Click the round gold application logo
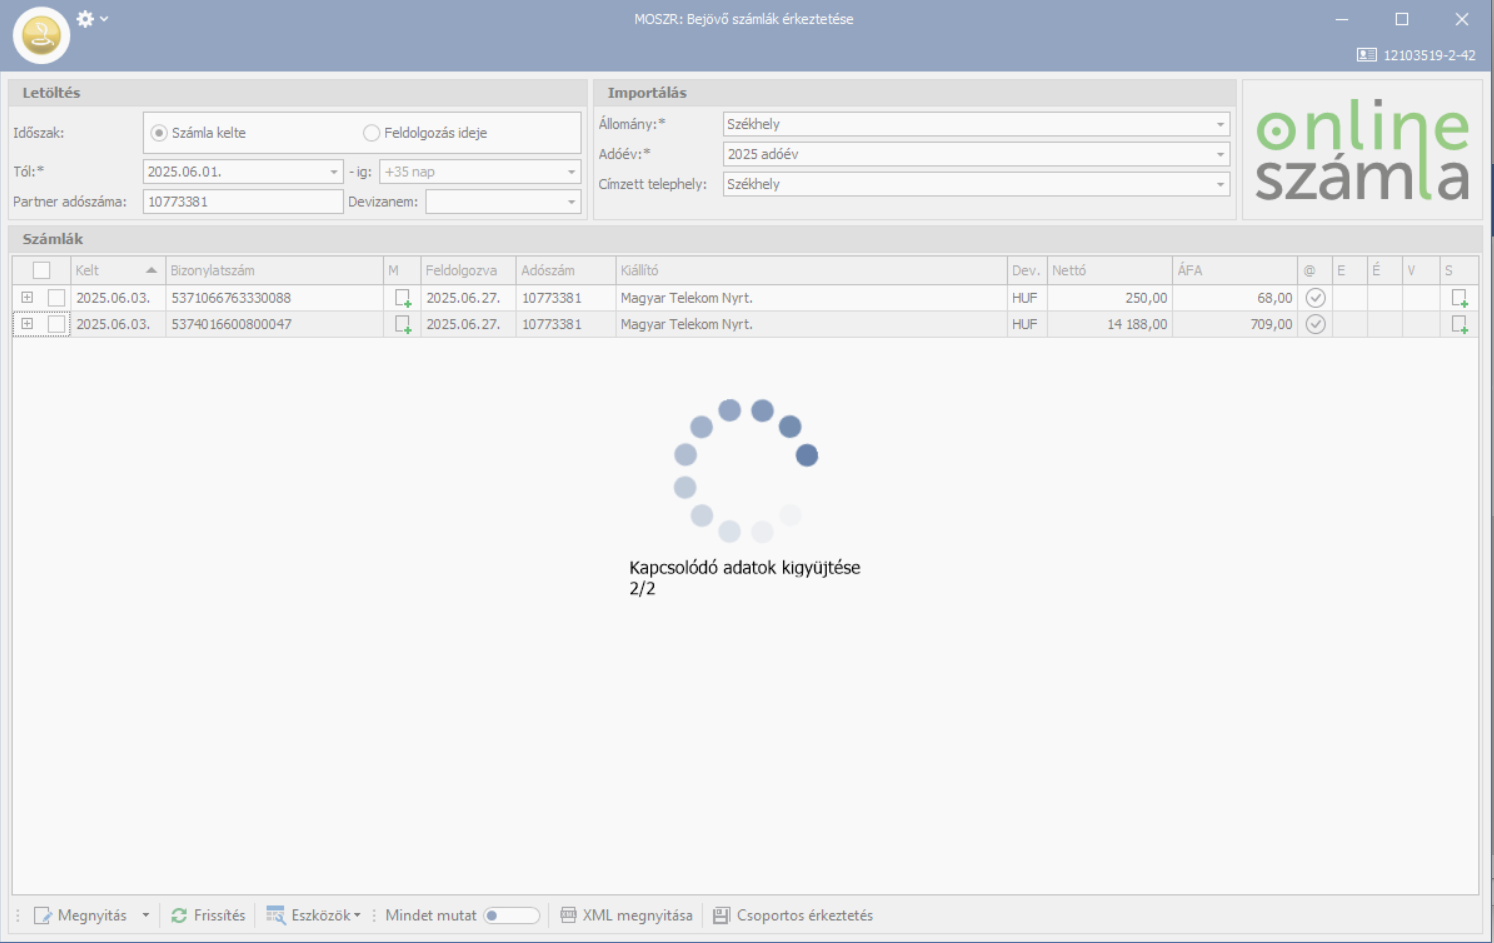1494x943 pixels. 41,36
